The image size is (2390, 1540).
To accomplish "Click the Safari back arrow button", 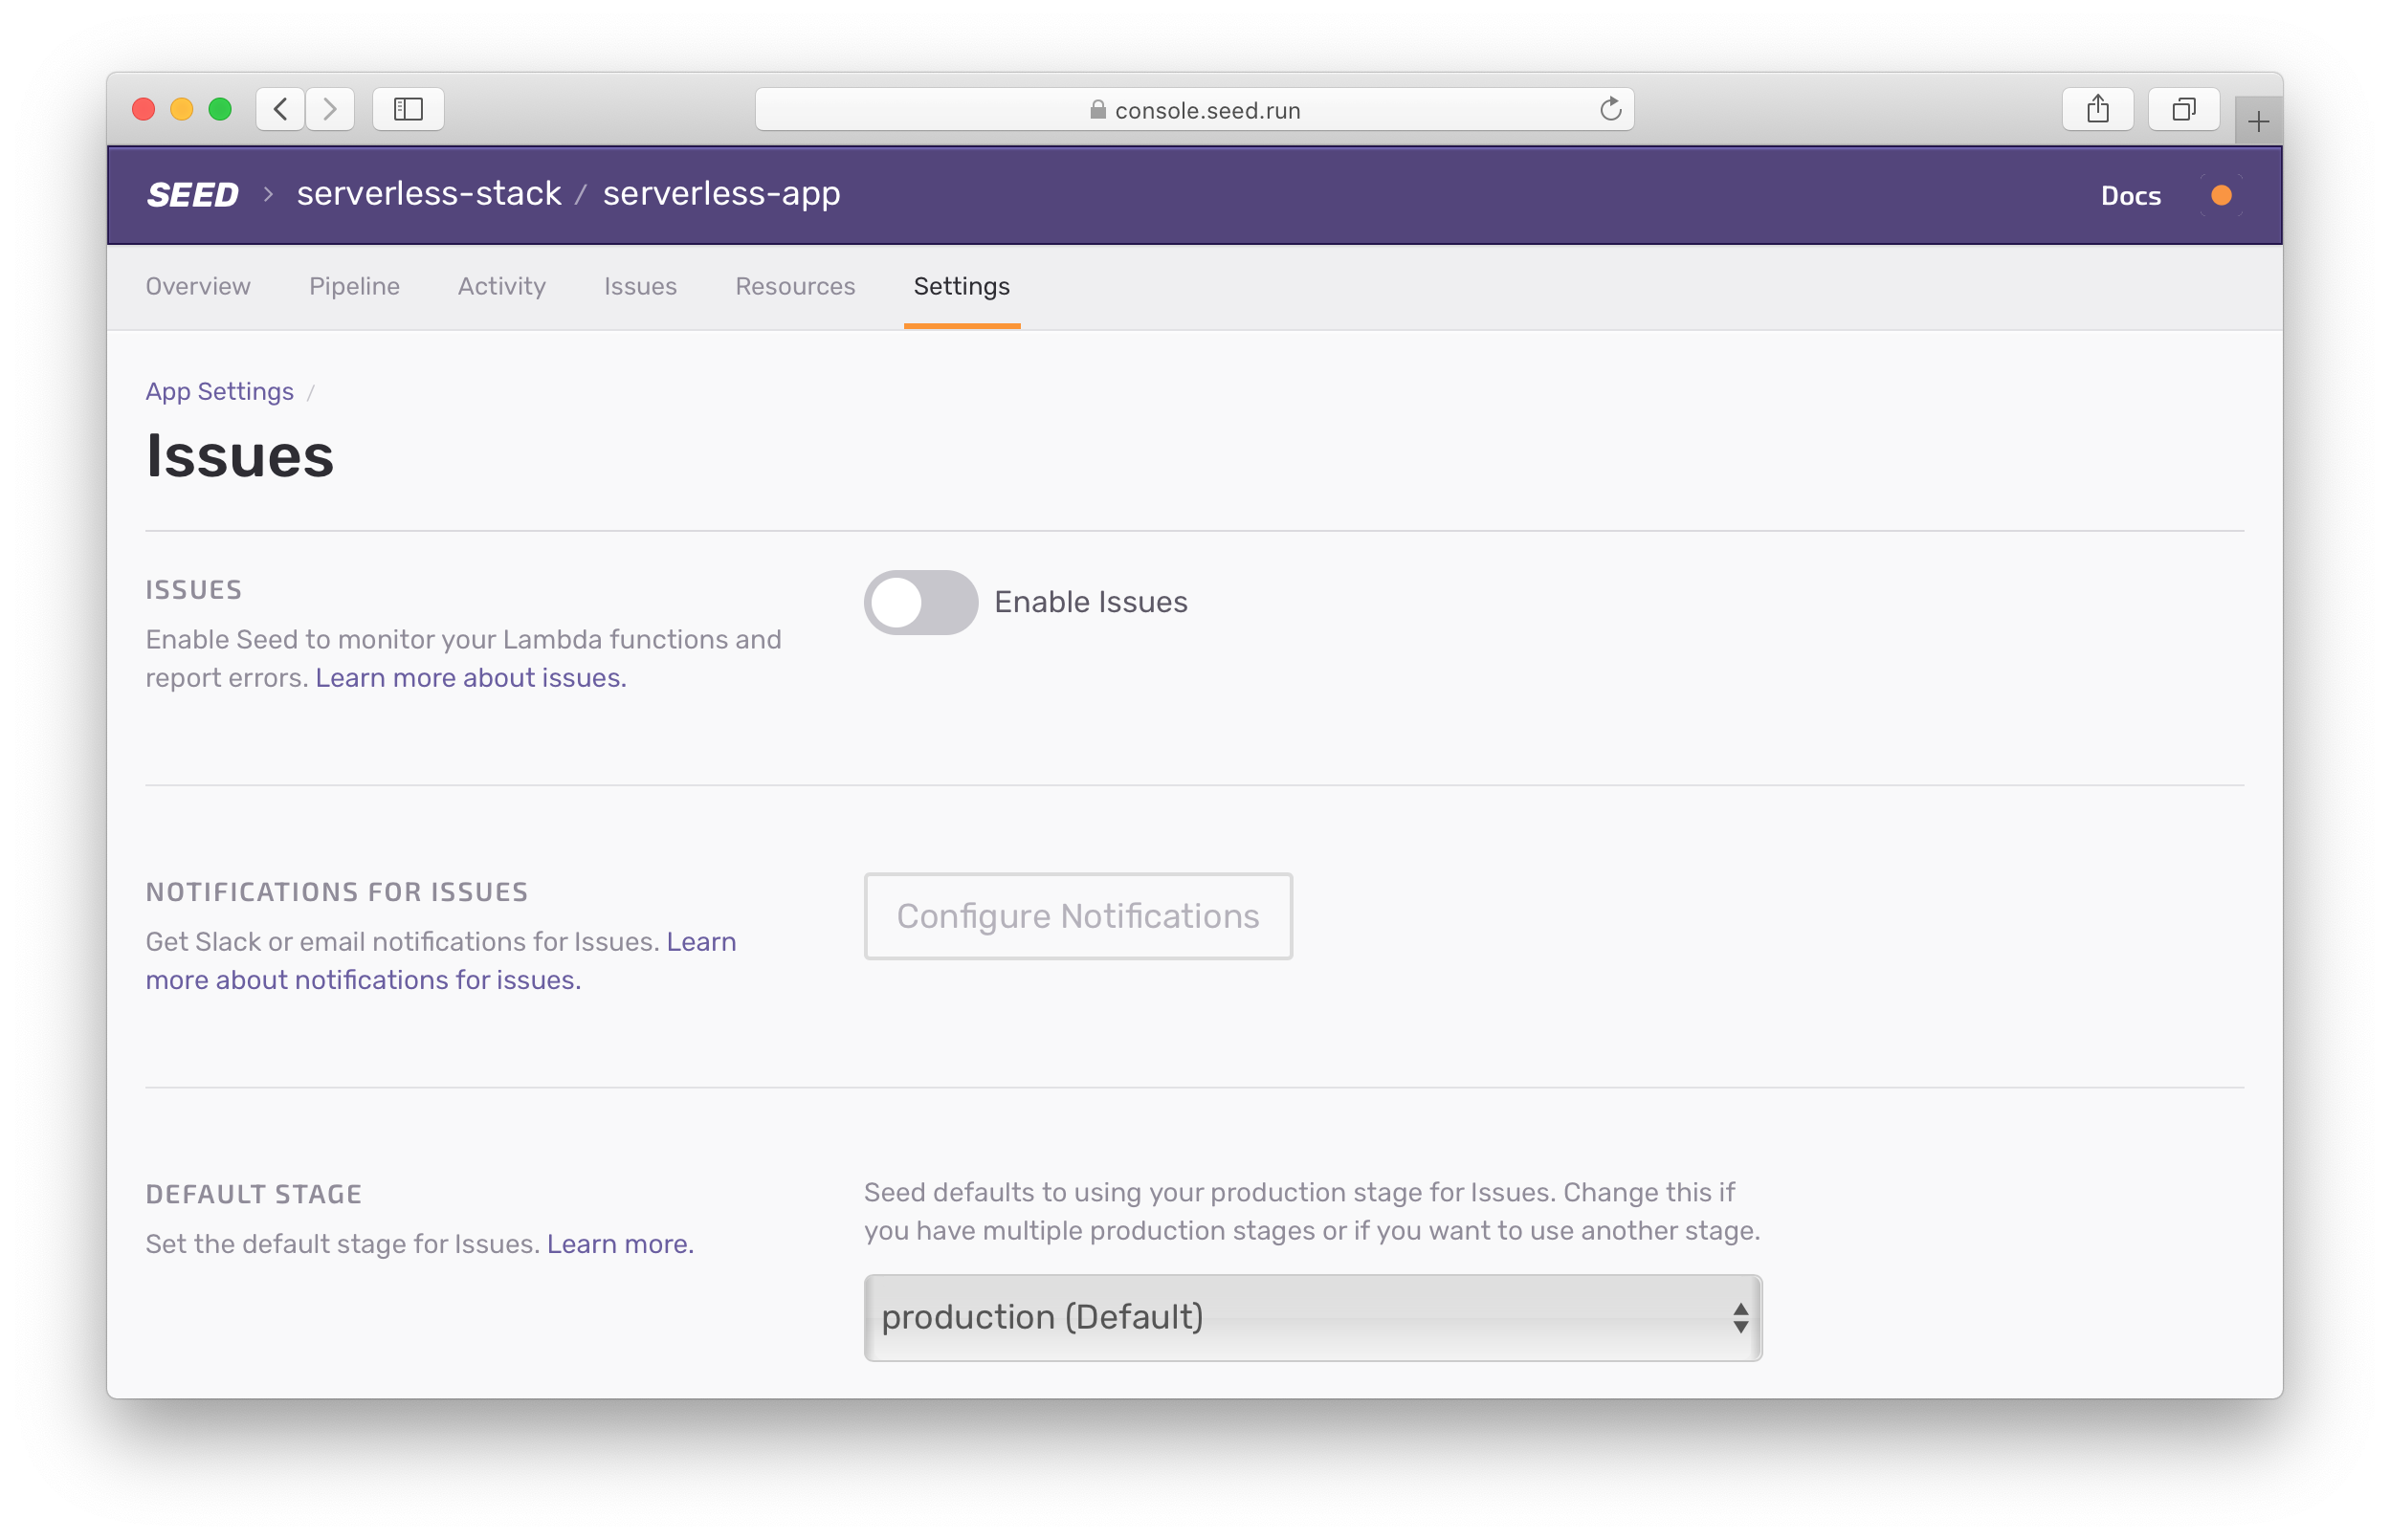I will click(x=281, y=109).
